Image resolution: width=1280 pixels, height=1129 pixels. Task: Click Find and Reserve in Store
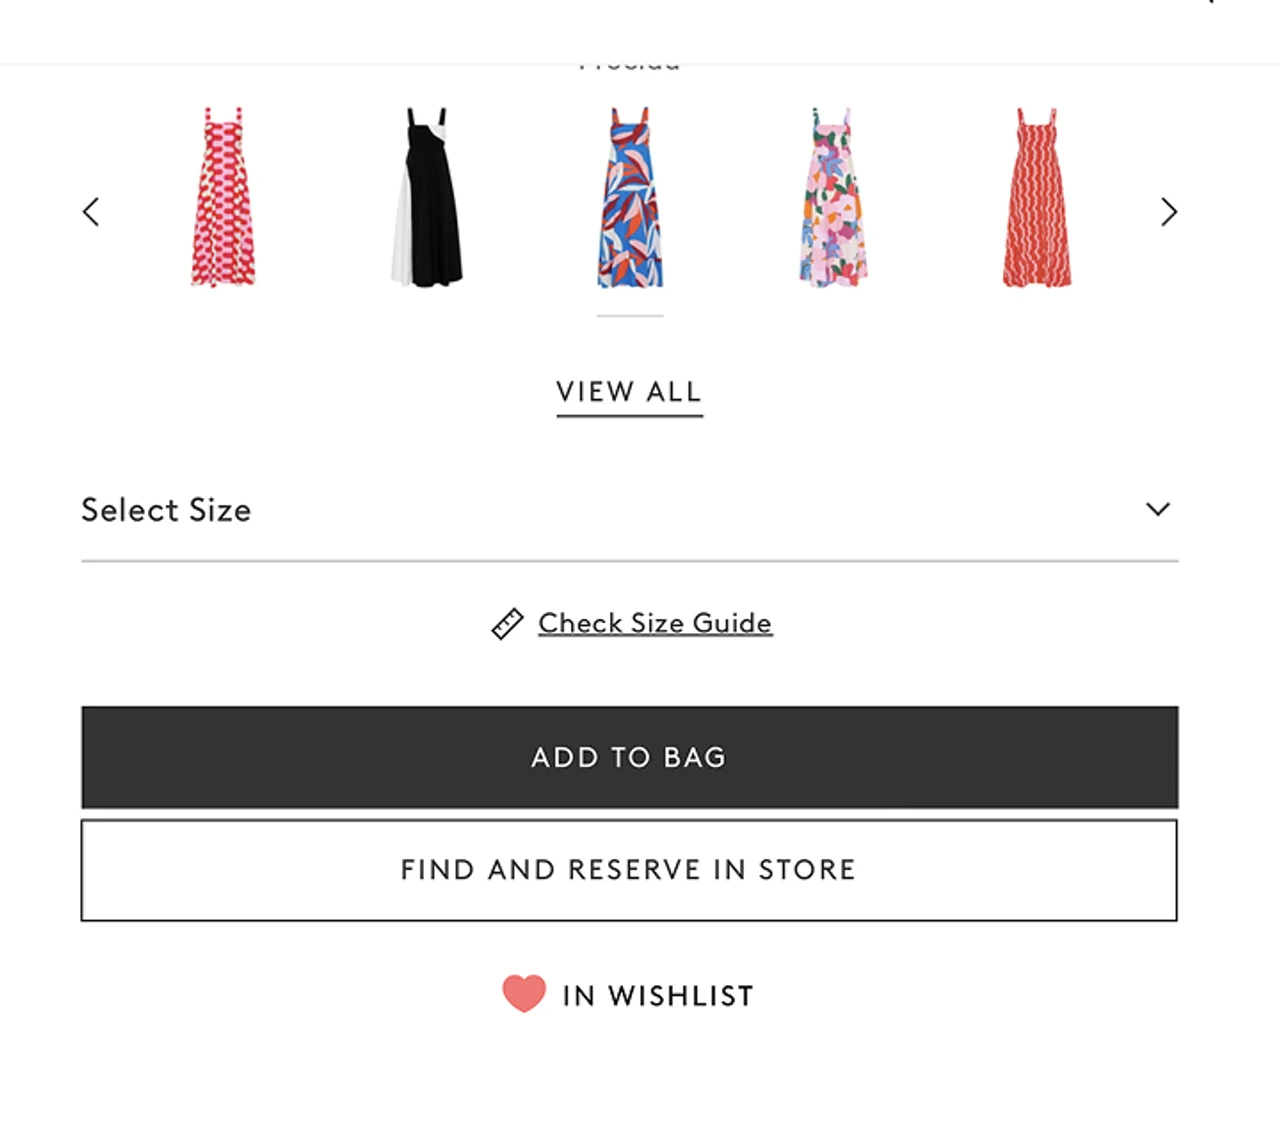coord(629,870)
